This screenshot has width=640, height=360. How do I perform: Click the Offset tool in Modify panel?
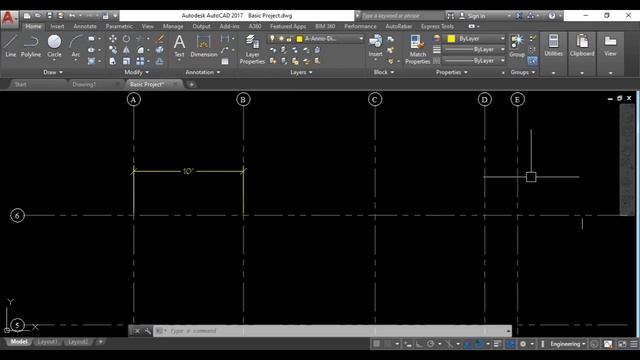point(160,61)
